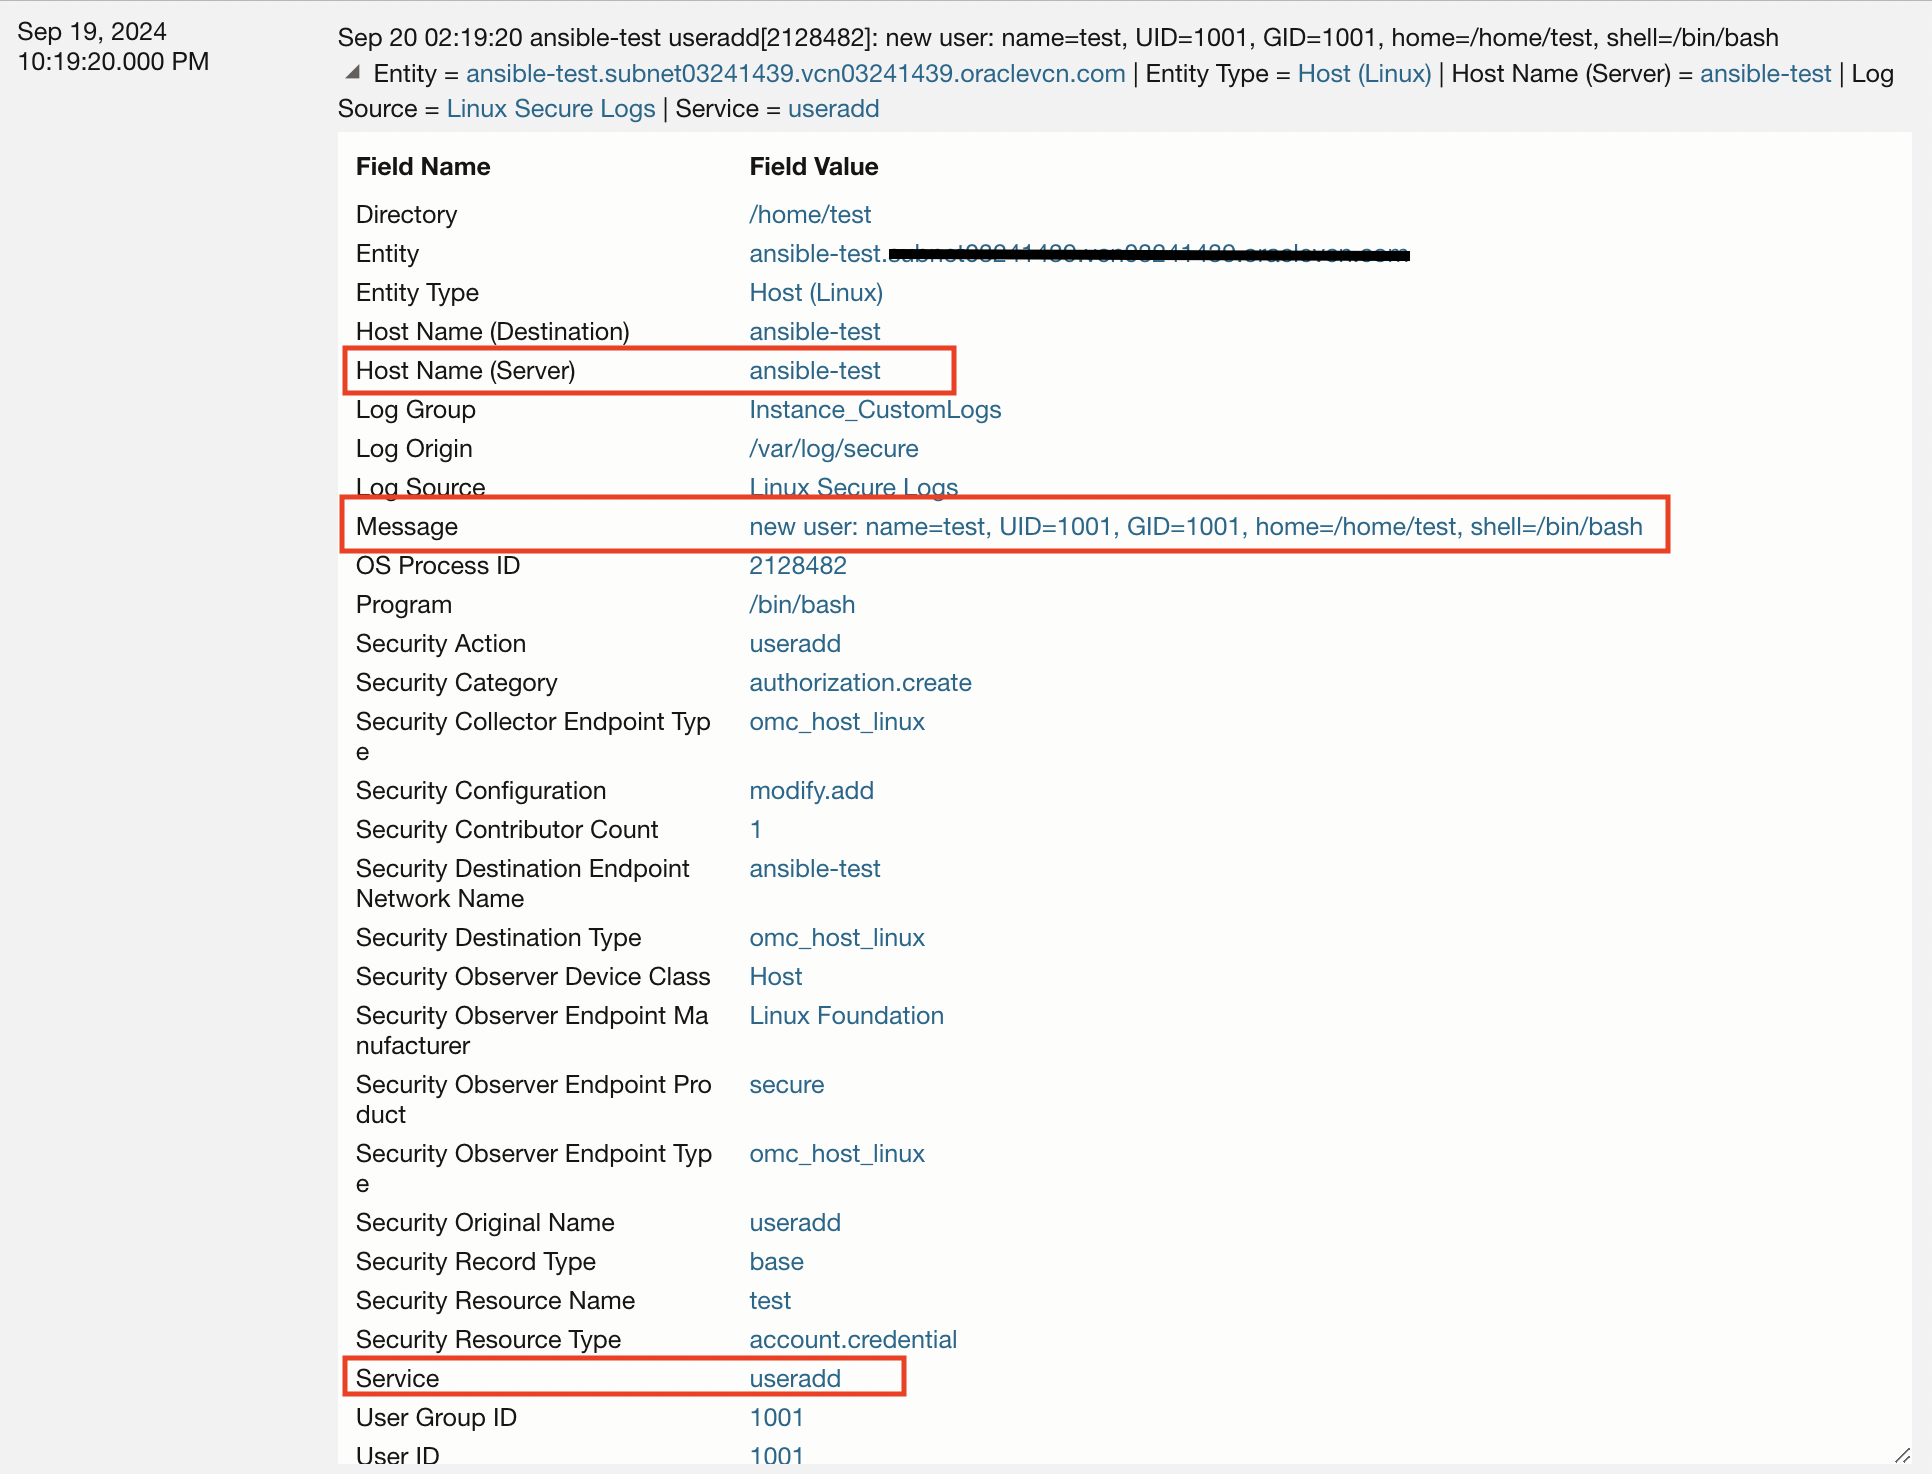This screenshot has width=1932, height=1474.
Task: Click the authorization.create Security Category value
Action: 860,683
